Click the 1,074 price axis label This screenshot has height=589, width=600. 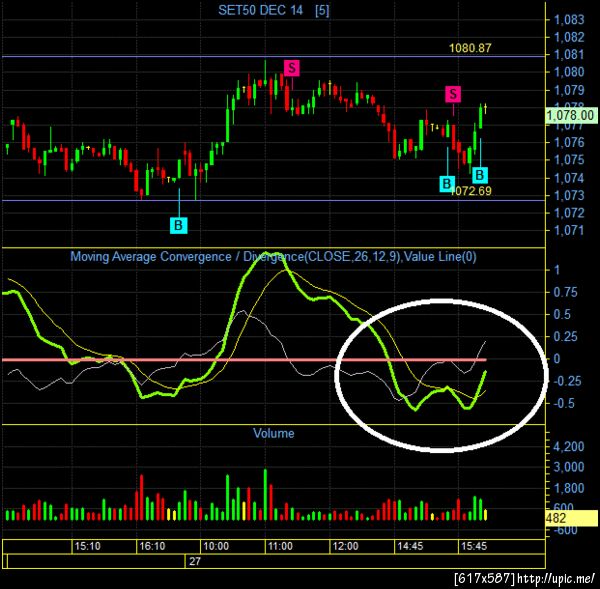(569, 178)
